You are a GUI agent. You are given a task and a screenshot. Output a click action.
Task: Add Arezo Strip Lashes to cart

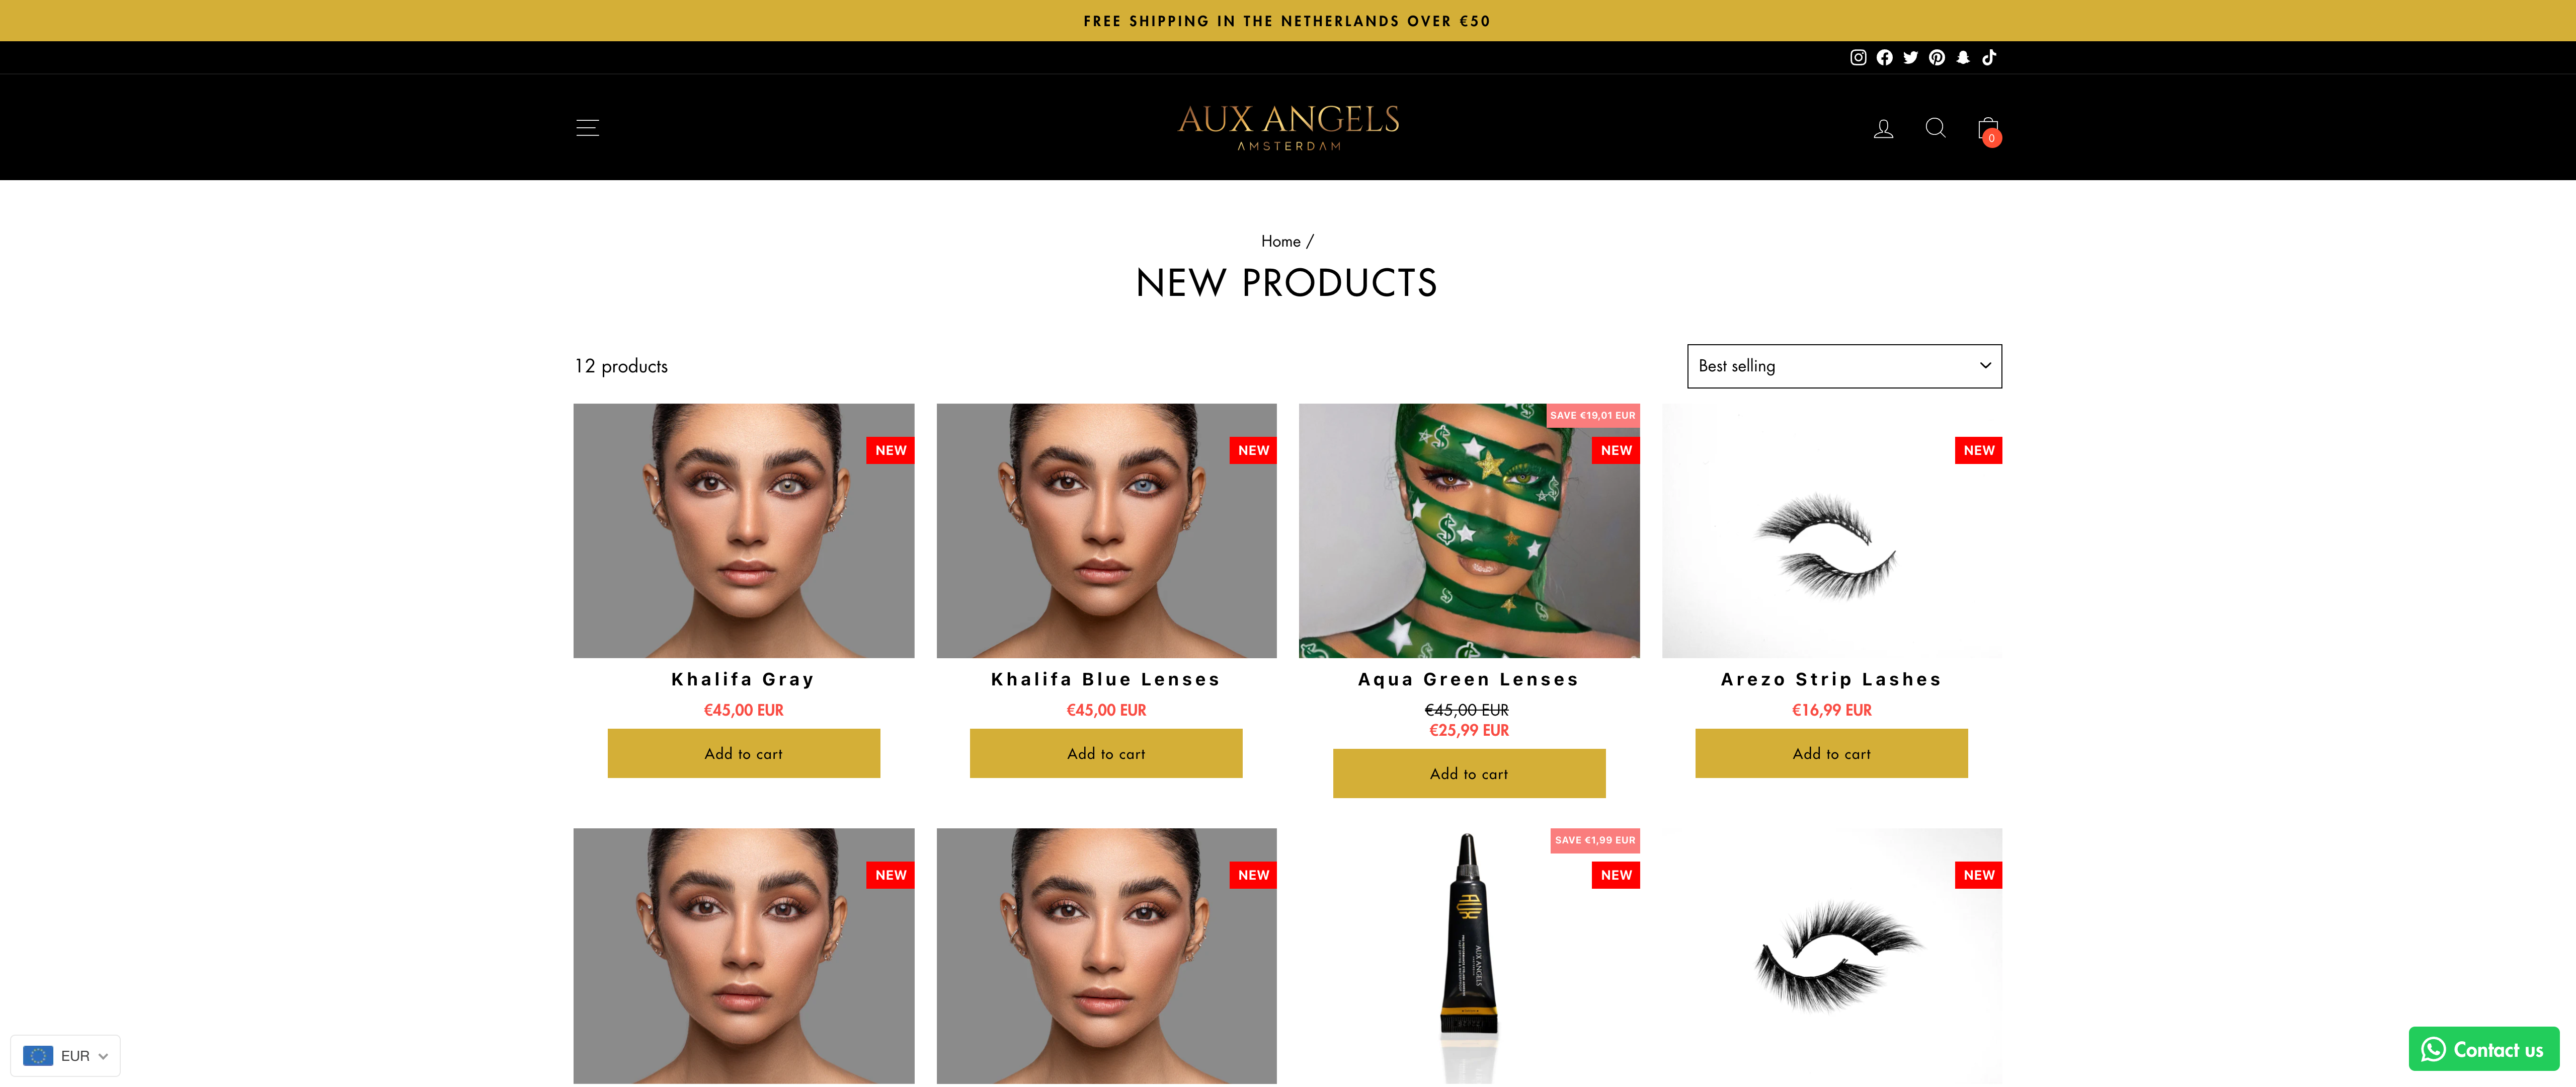[1831, 753]
